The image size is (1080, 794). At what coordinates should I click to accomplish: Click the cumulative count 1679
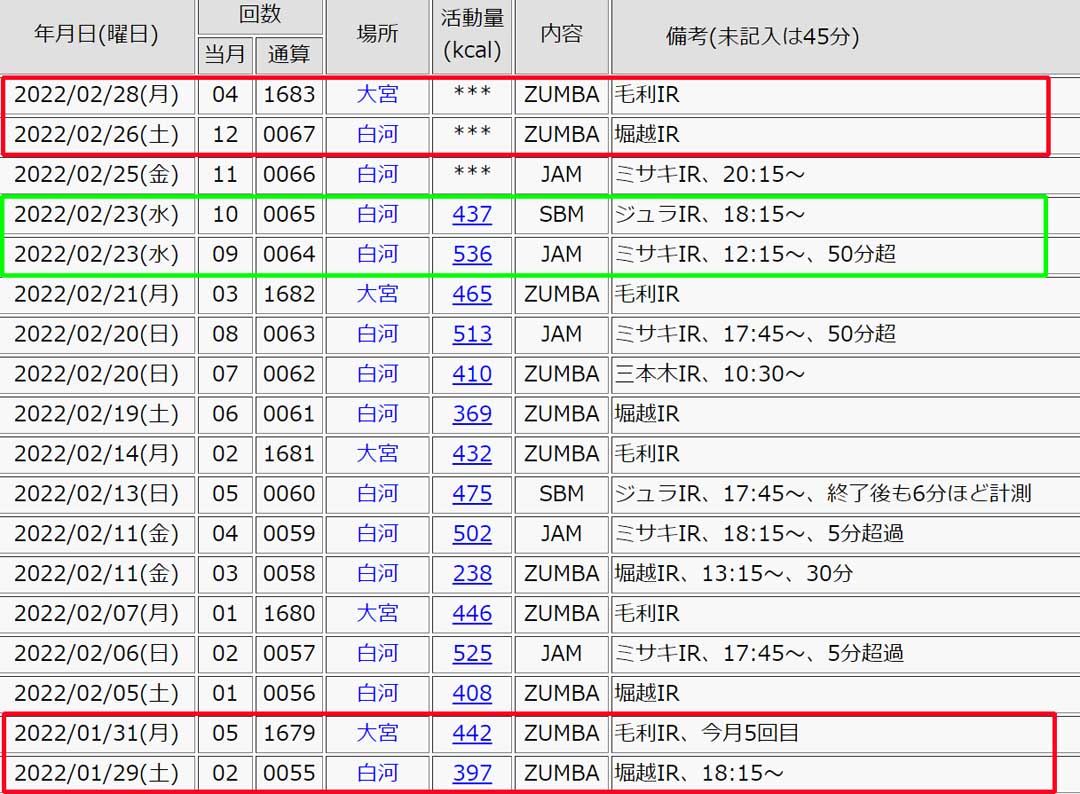[289, 733]
